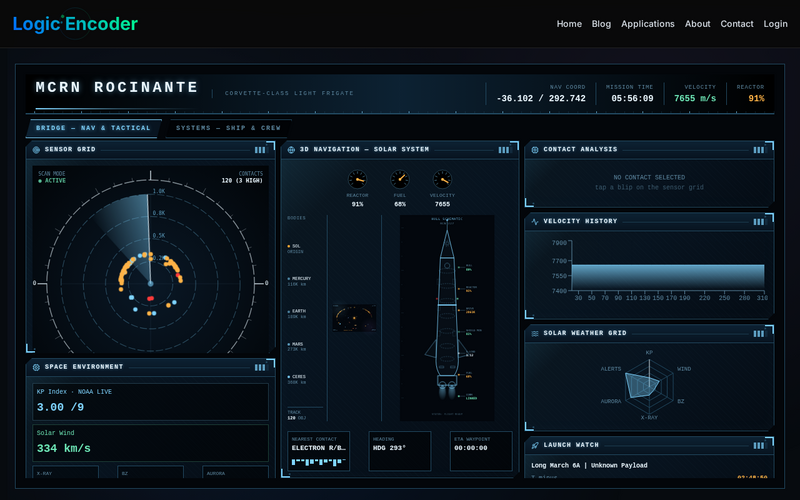Switch to Bridge – Nav & Tactical tab
Image resolution: width=800 pixels, height=500 pixels.
coord(93,128)
